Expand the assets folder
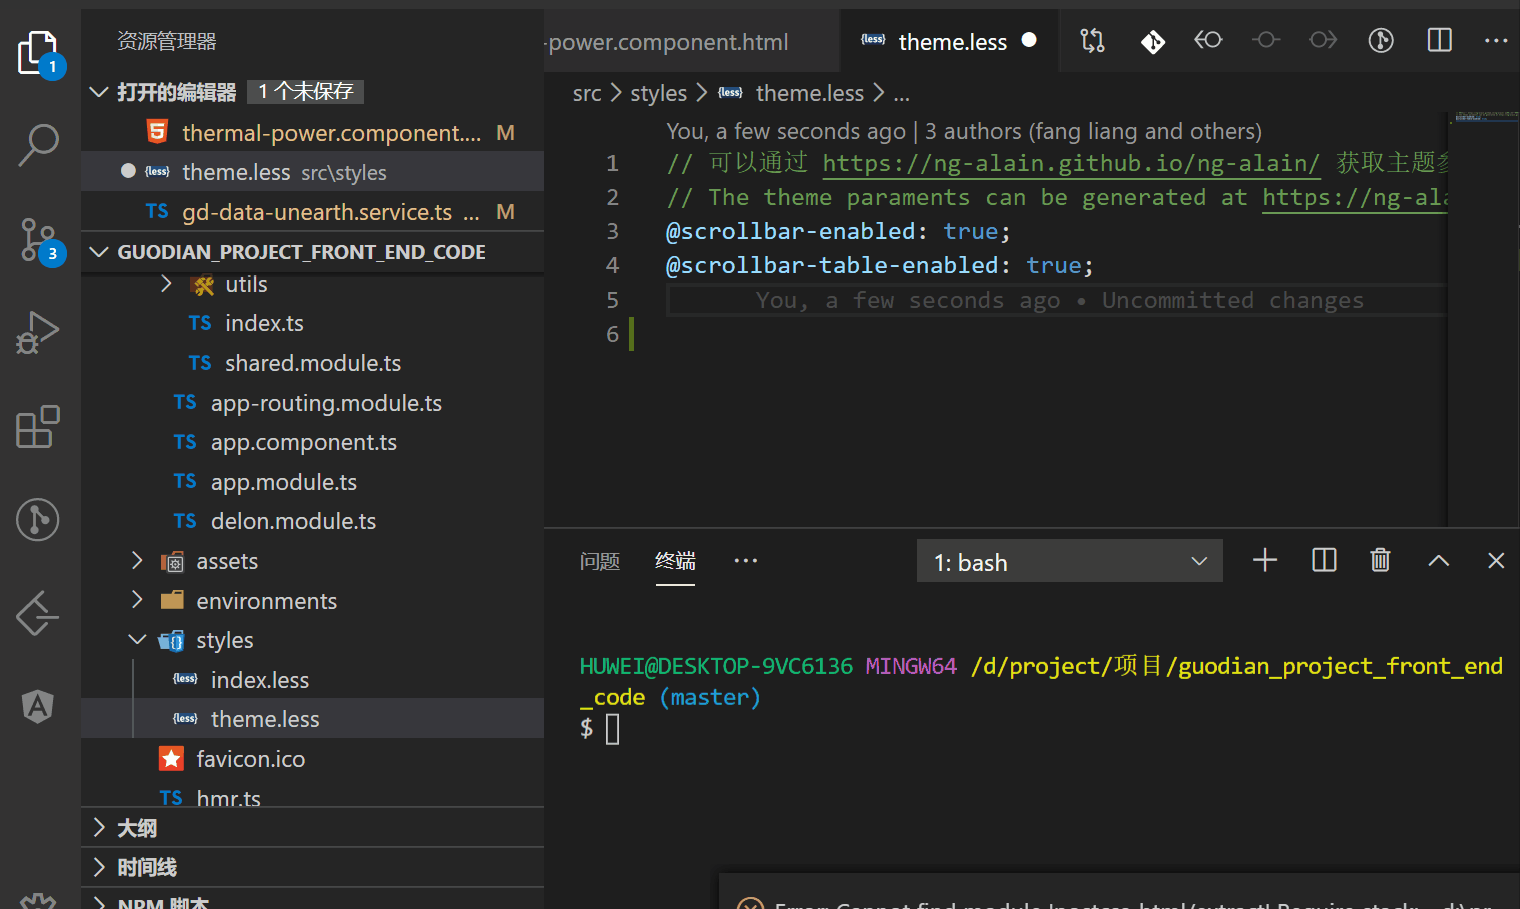The height and width of the screenshot is (909, 1520). 137,561
